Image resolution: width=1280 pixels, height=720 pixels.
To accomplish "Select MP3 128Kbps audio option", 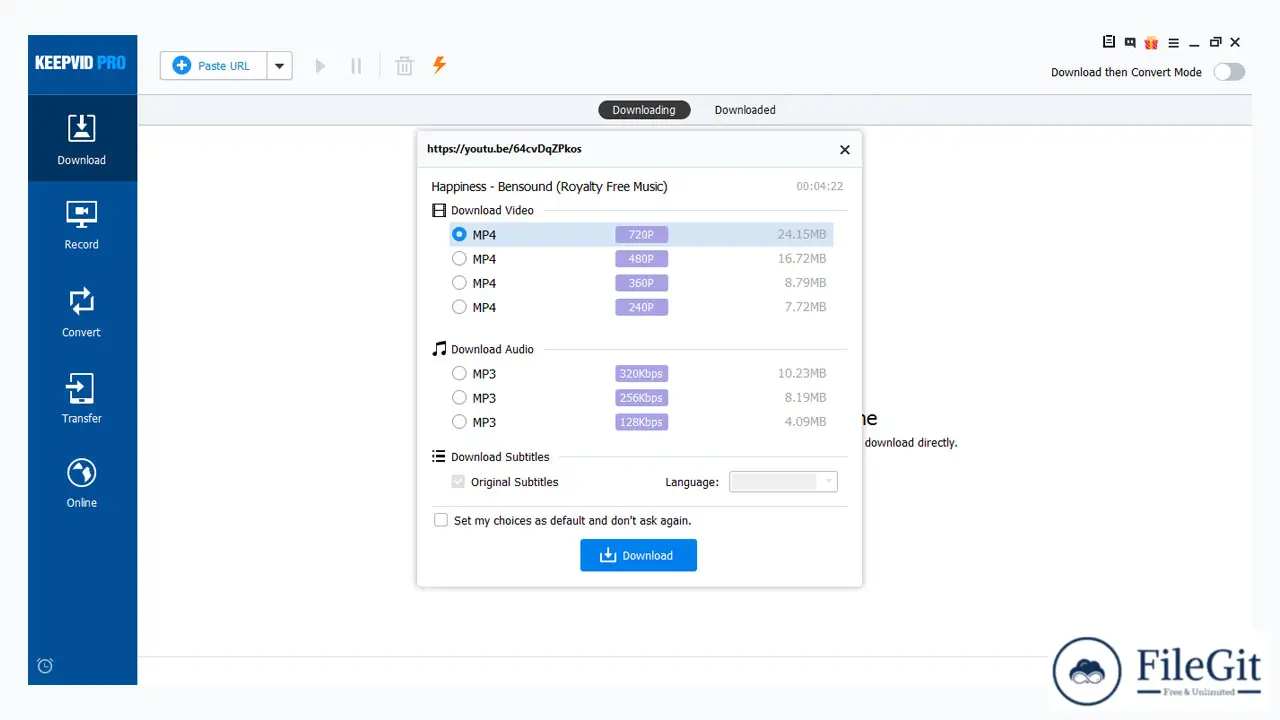I will (641, 422).
